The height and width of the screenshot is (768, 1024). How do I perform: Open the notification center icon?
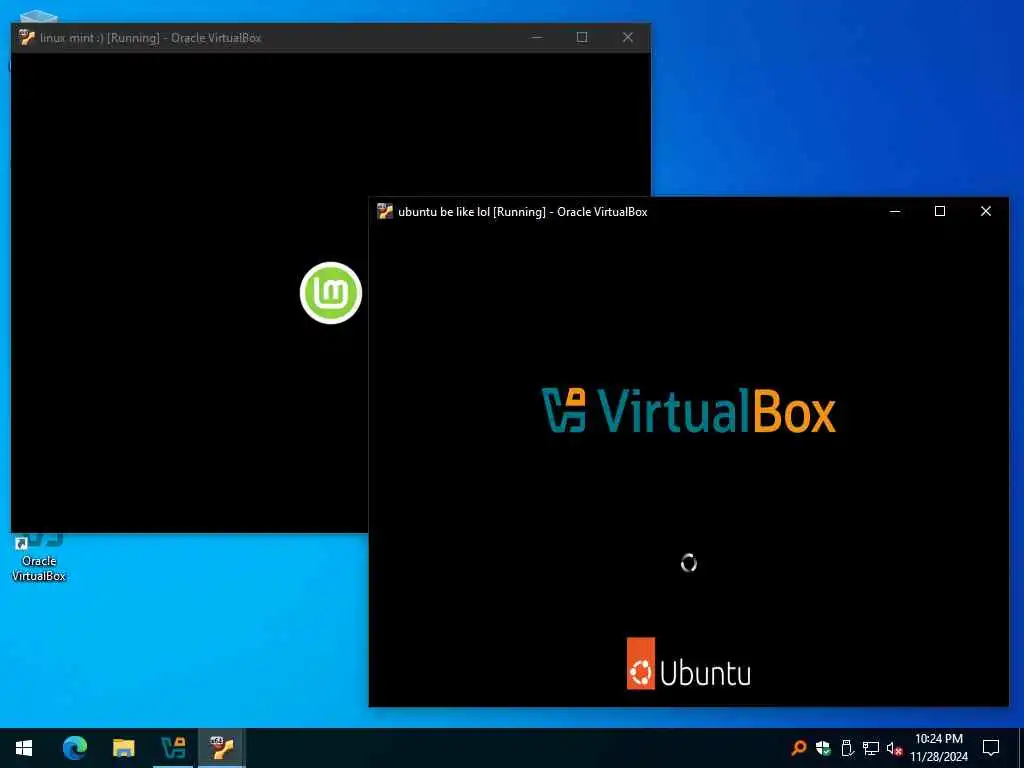(x=991, y=748)
